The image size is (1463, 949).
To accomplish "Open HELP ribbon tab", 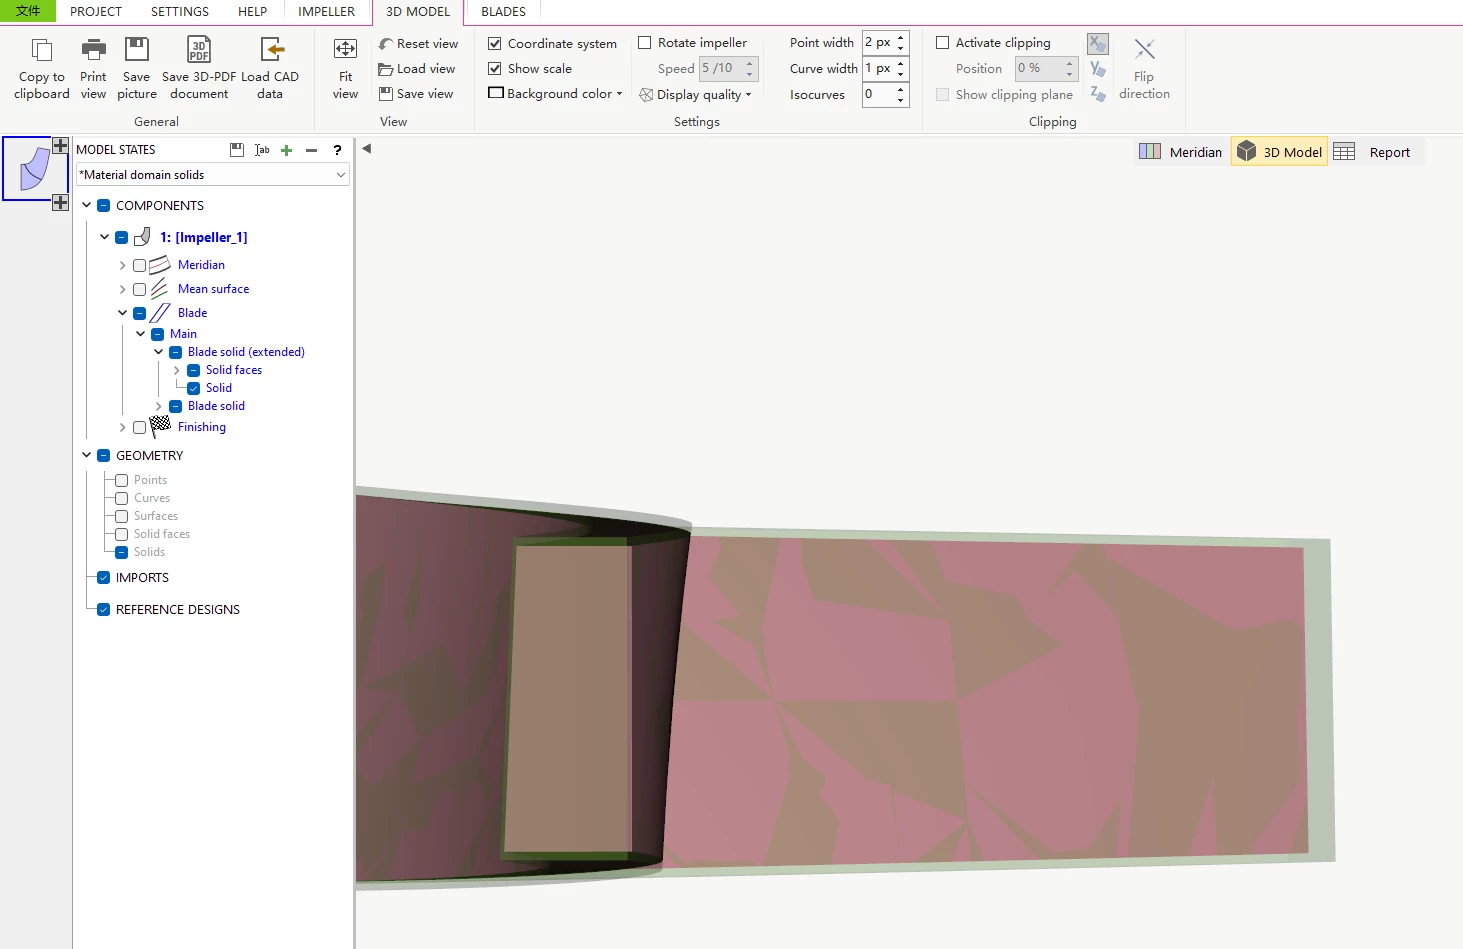I will click(x=252, y=12).
